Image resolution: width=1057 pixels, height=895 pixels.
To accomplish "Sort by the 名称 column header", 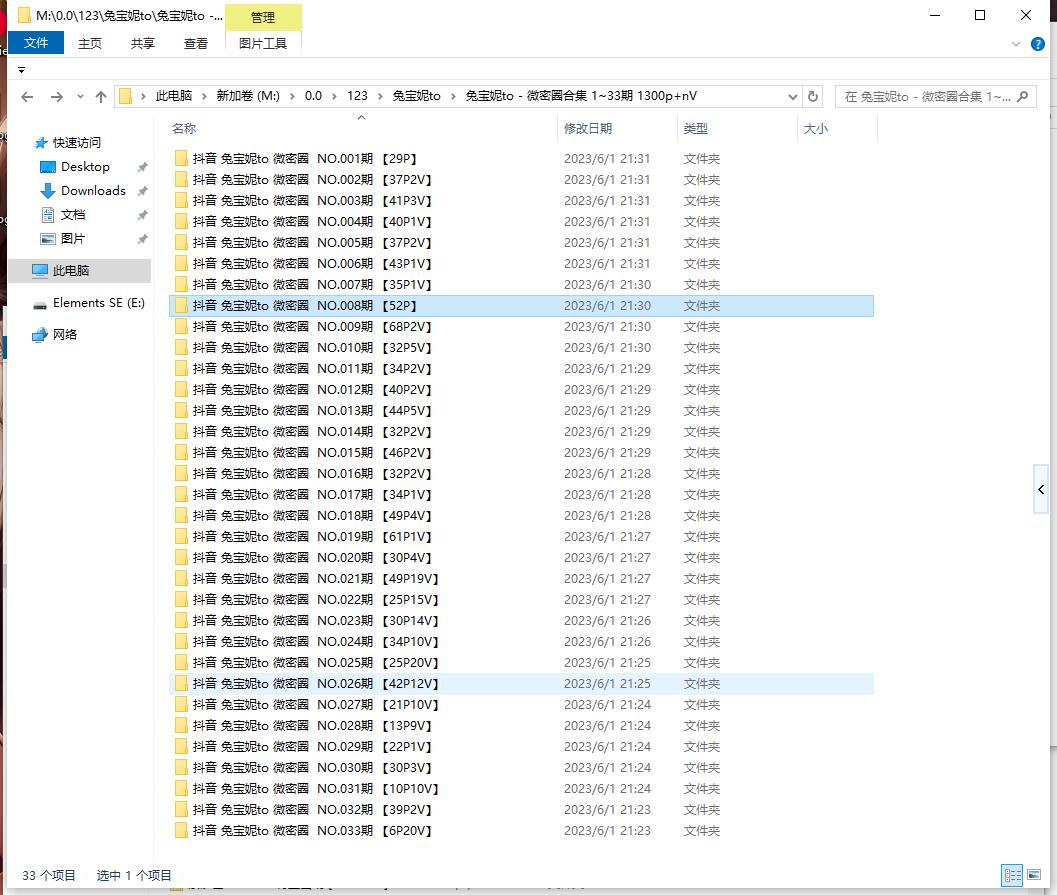I will click(x=184, y=128).
